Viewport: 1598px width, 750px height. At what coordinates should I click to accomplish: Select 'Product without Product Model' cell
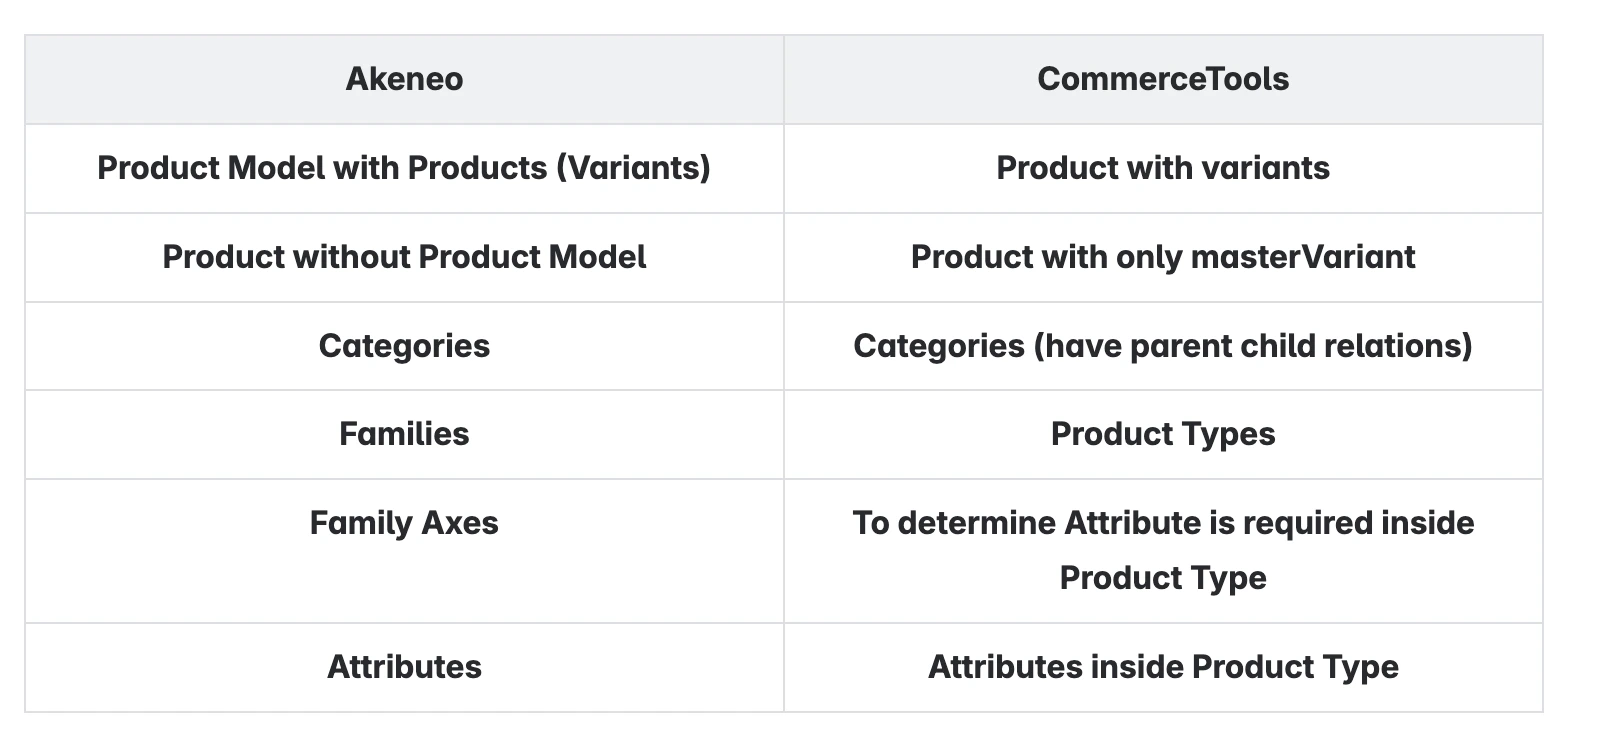click(x=404, y=257)
